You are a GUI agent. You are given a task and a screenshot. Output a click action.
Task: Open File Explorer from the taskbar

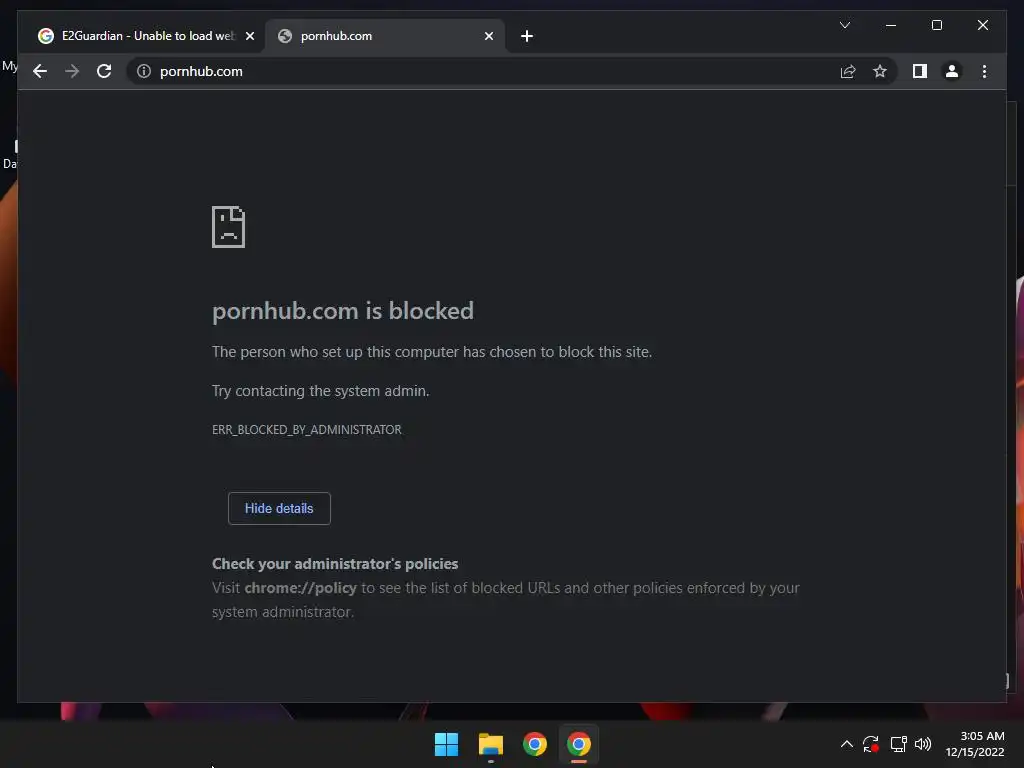(x=490, y=744)
